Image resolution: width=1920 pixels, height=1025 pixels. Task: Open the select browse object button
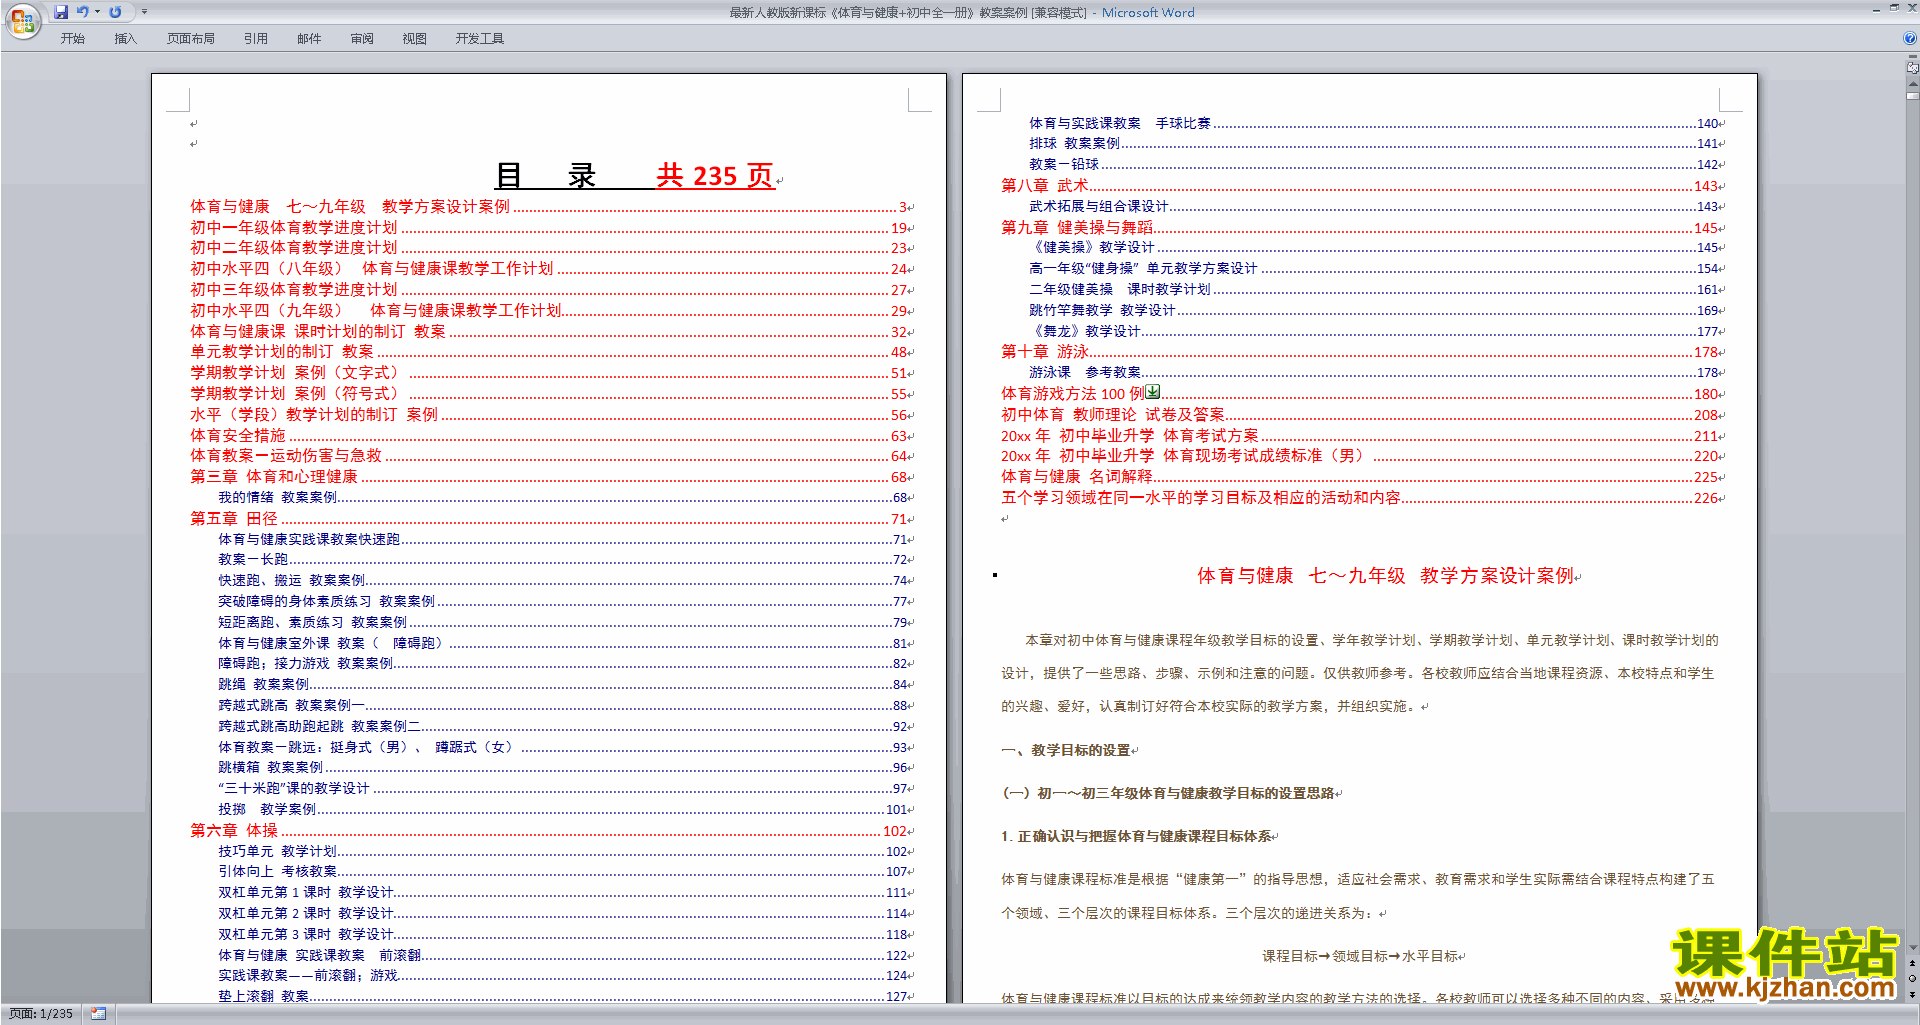[x=1912, y=978]
